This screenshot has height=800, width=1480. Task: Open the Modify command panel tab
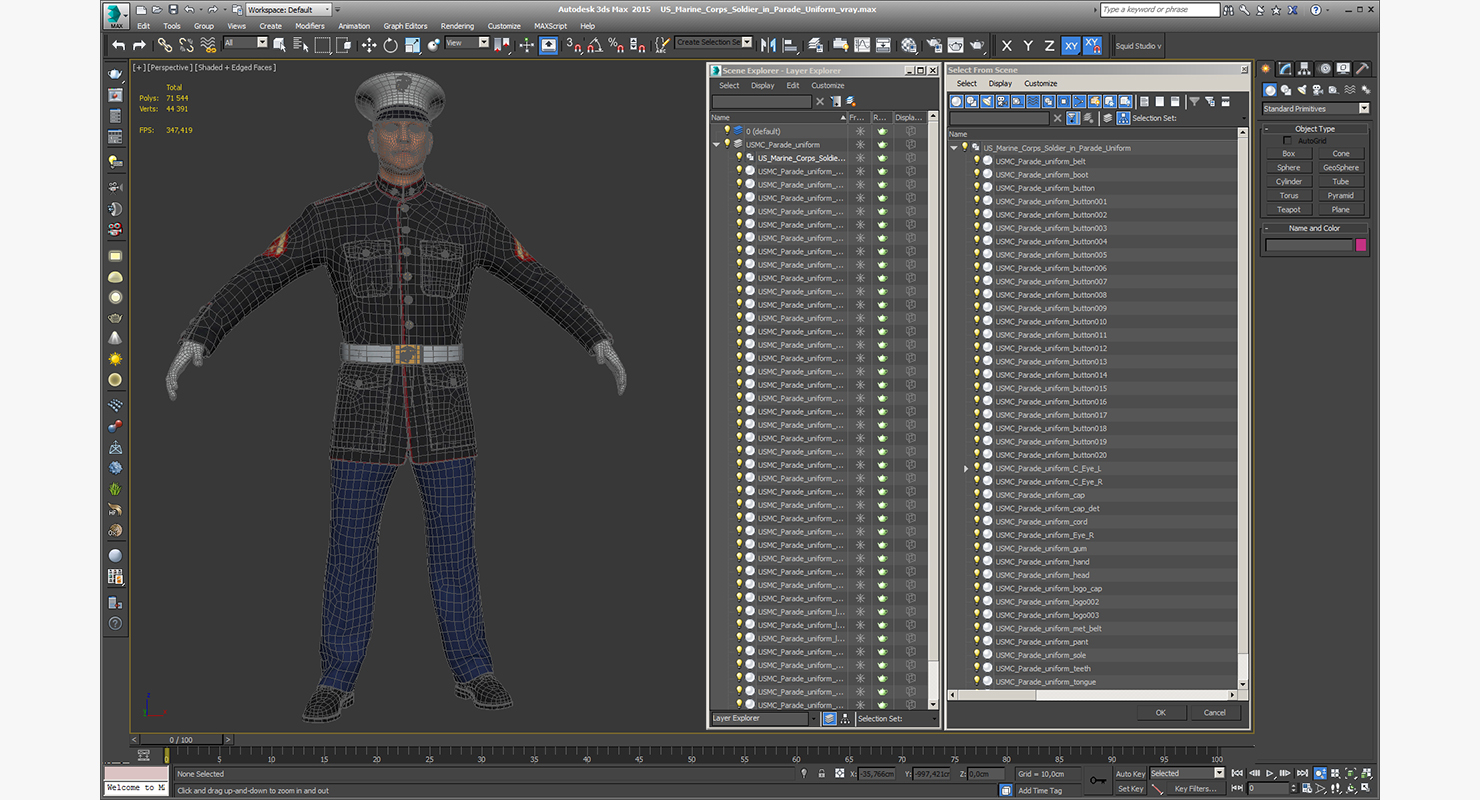tap(1285, 69)
